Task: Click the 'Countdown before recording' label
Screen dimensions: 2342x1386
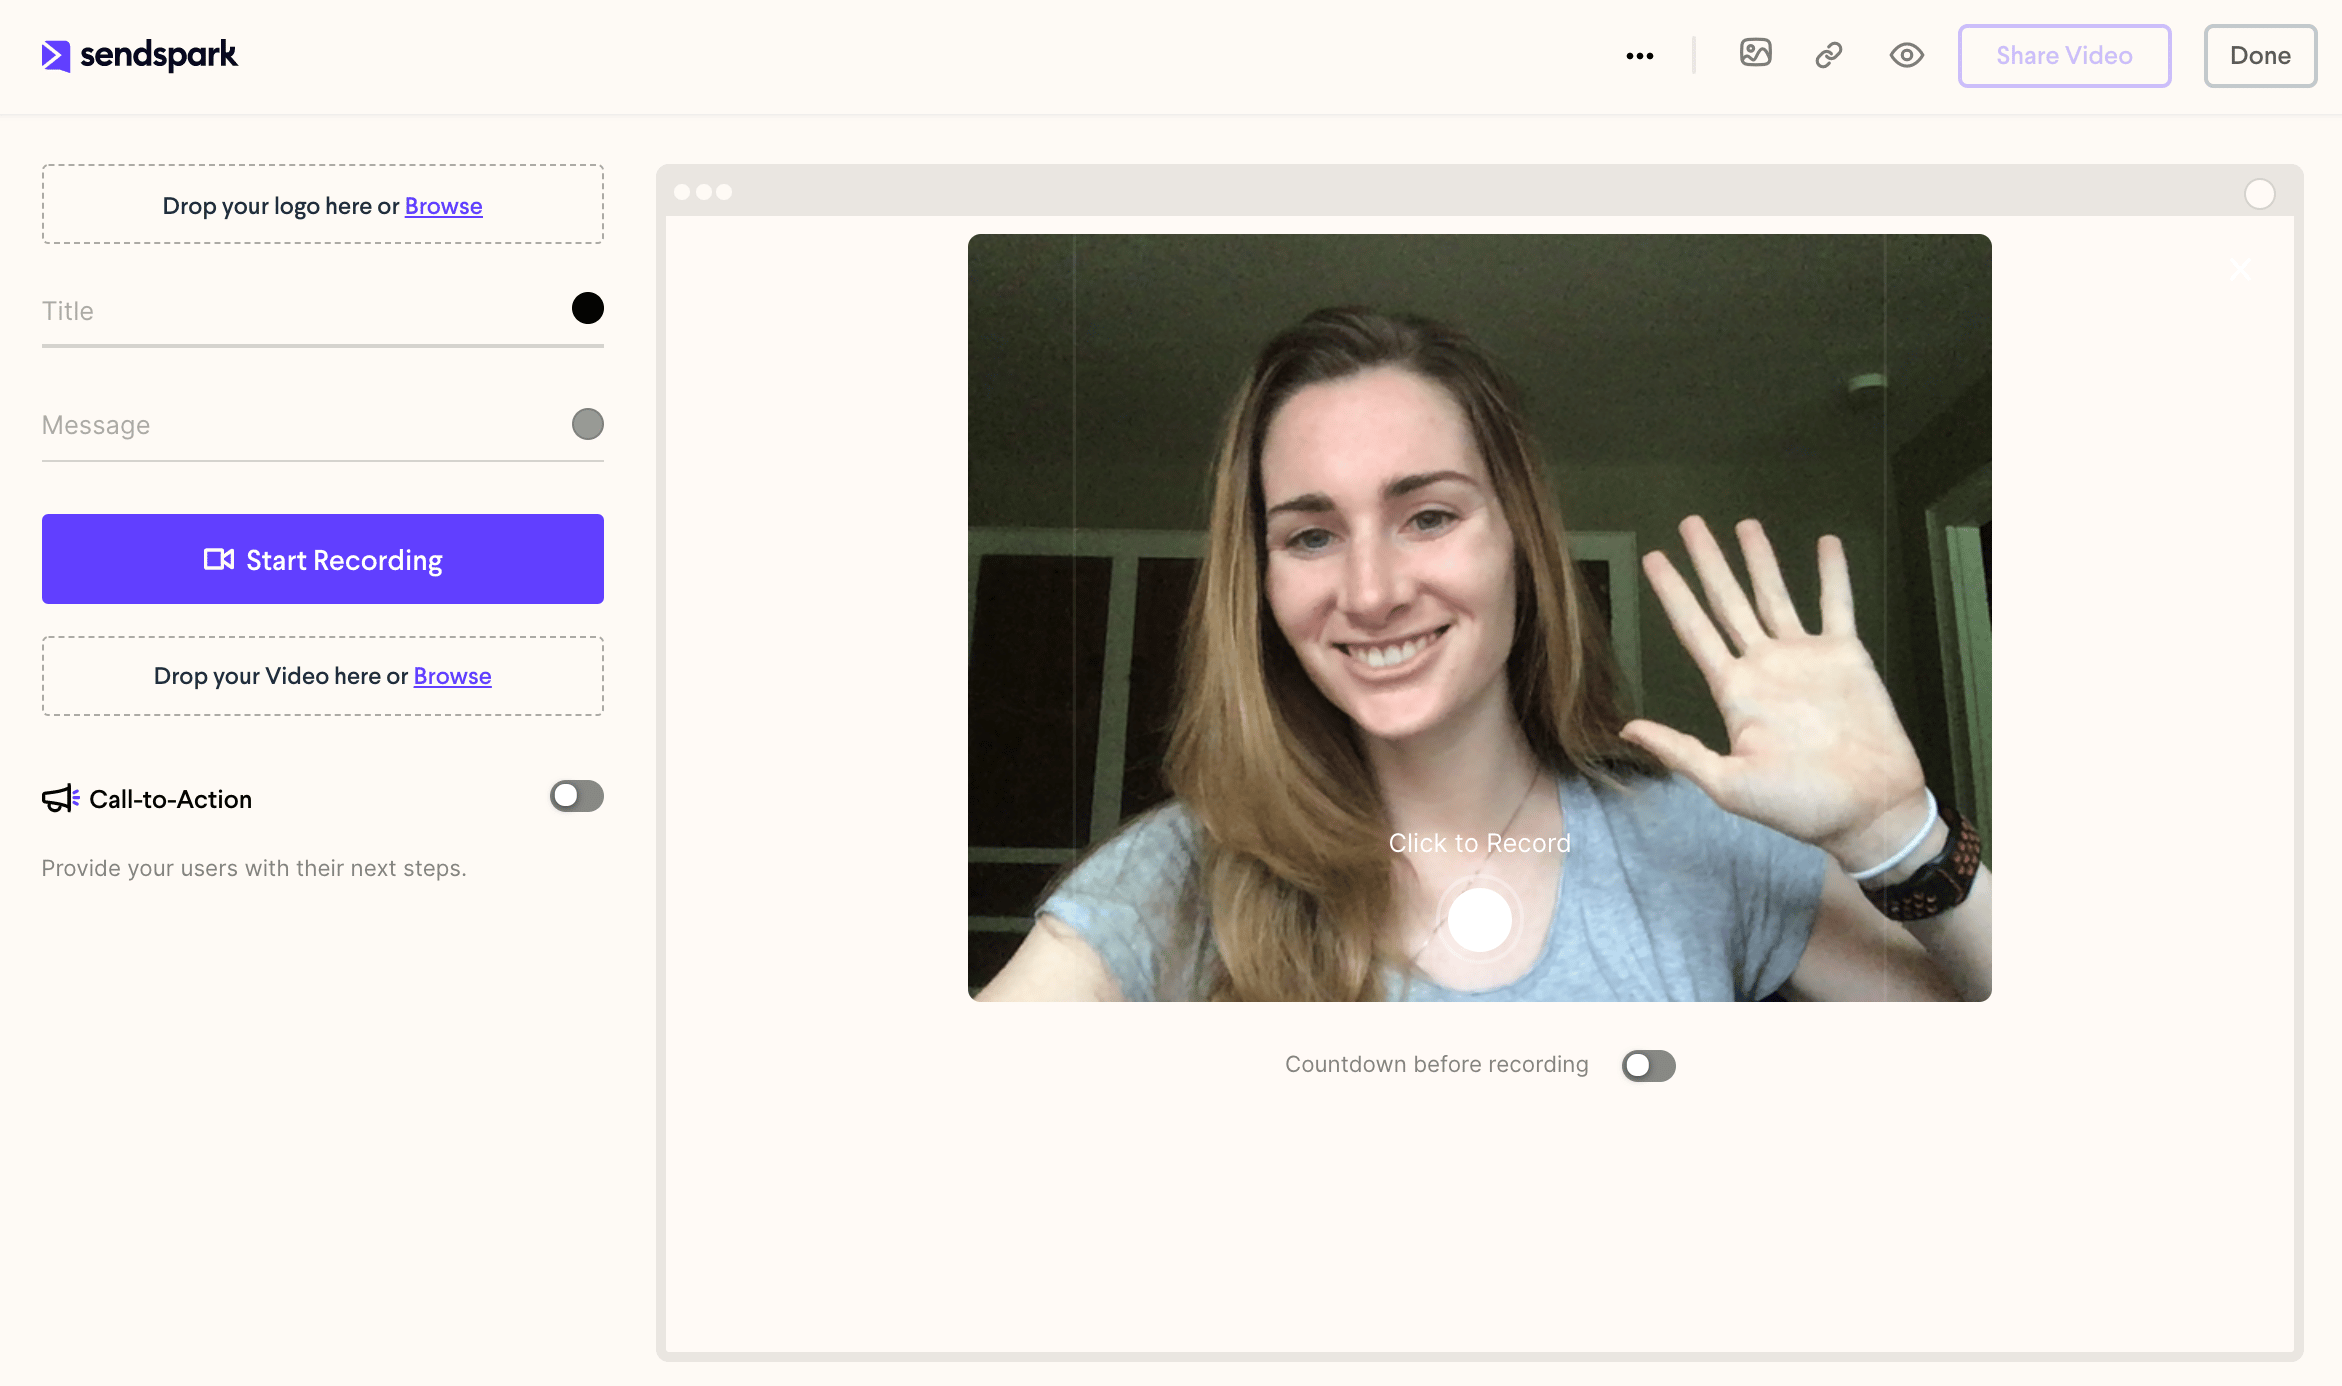Action: (1436, 1064)
